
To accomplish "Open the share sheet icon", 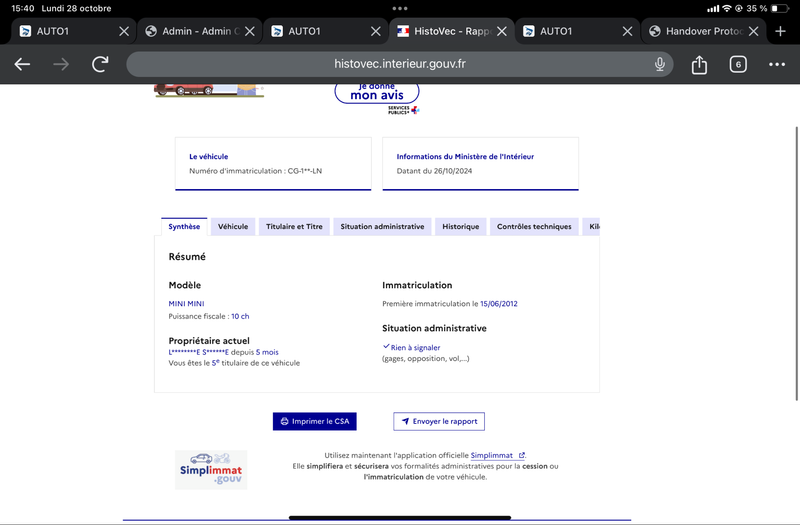I will (699, 65).
